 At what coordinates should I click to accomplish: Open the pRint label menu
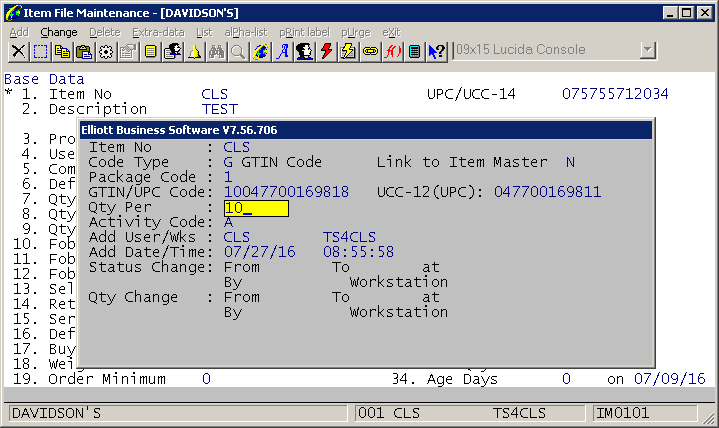coord(304,33)
